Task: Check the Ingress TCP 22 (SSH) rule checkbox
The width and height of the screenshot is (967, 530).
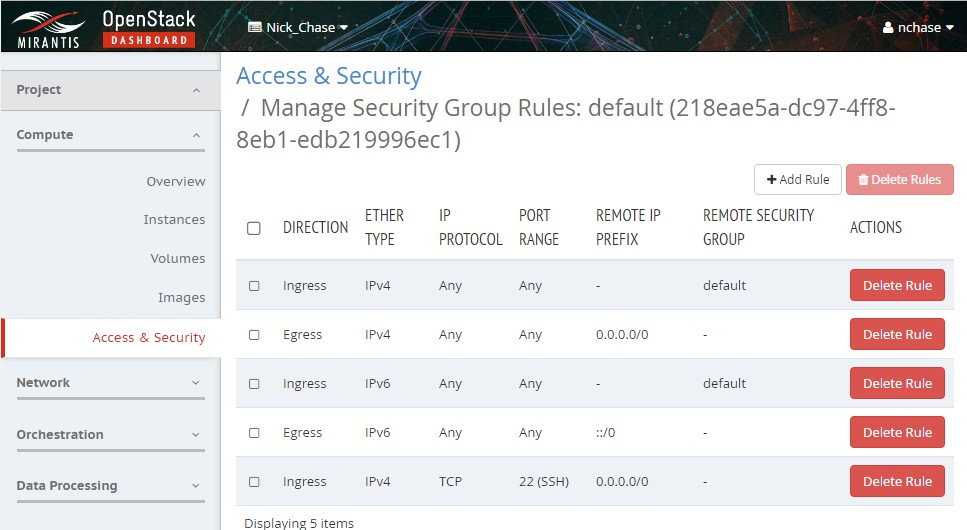Action: pos(254,482)
